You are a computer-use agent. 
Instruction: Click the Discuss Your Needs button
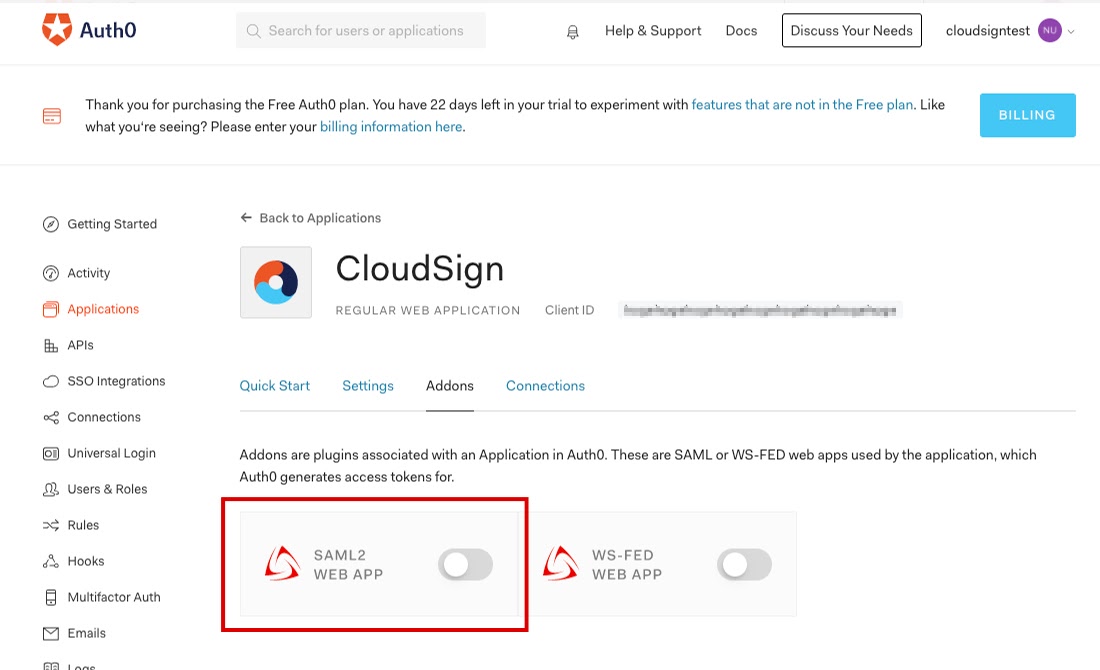[852, 30]
